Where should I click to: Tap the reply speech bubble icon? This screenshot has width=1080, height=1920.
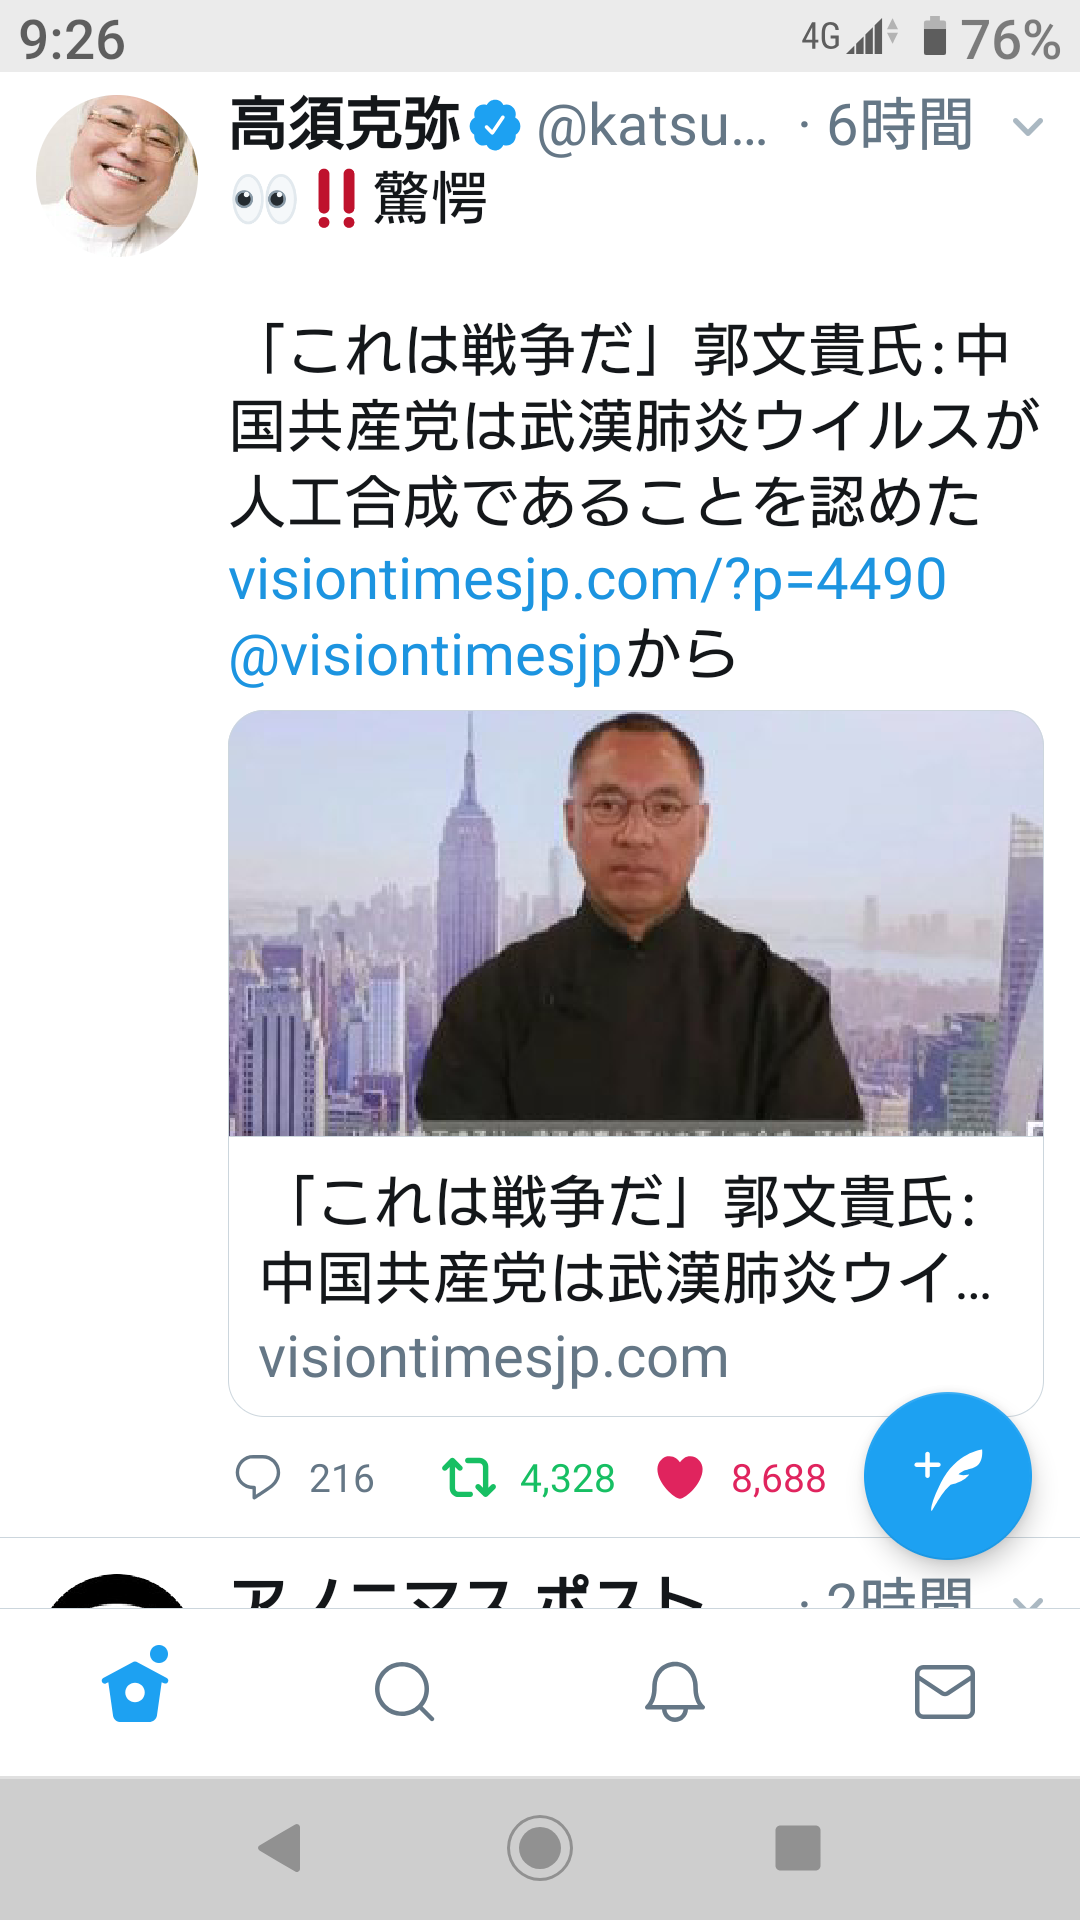click(257, 1477)
